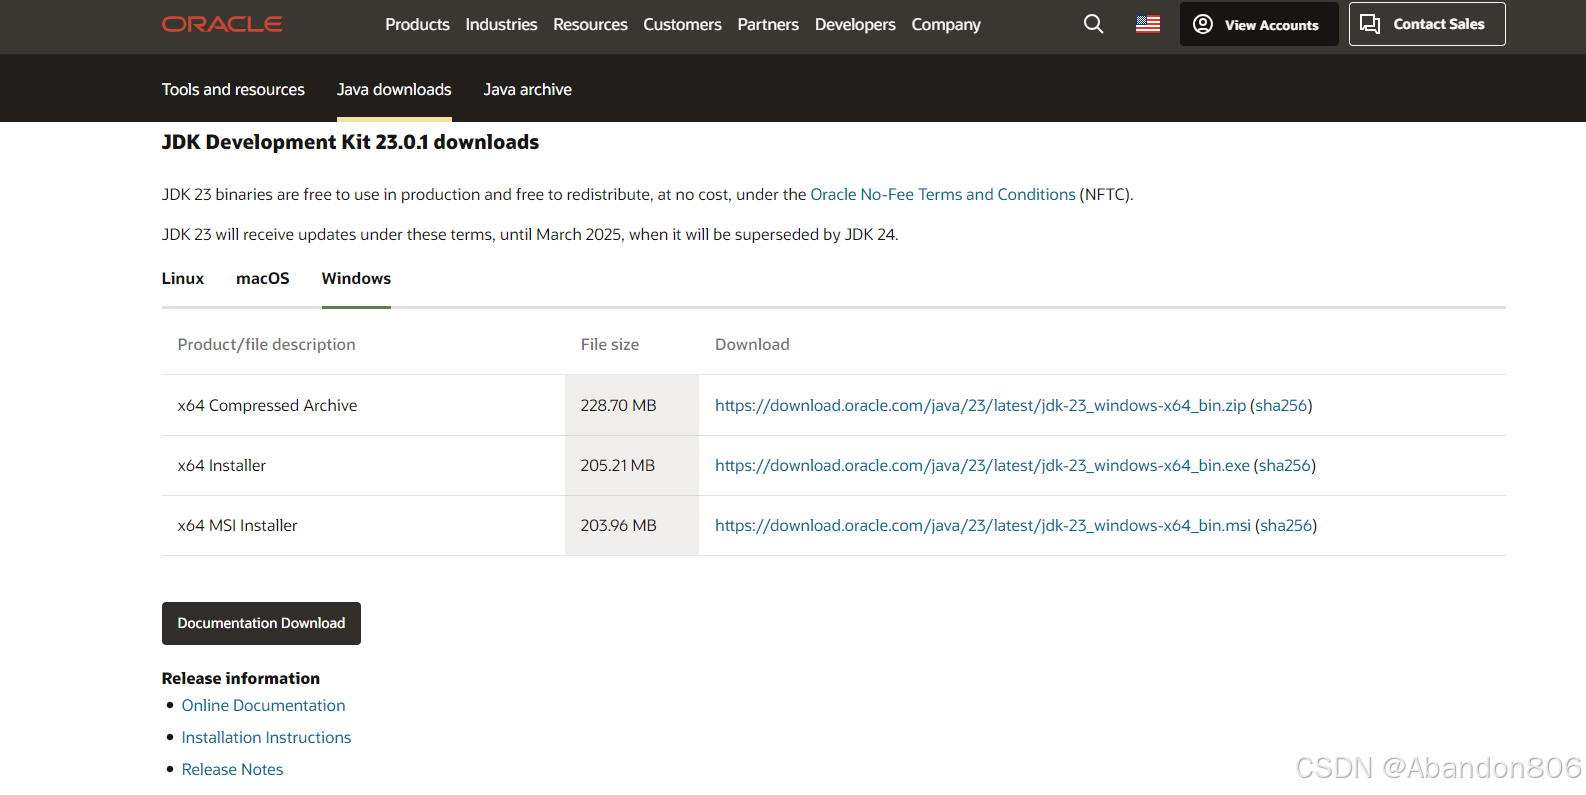The width and height of the screenshot is (1586, 795).
Task: Switch to Tools and resources tab
Action: pyautogui.click(x=233, y=89)
